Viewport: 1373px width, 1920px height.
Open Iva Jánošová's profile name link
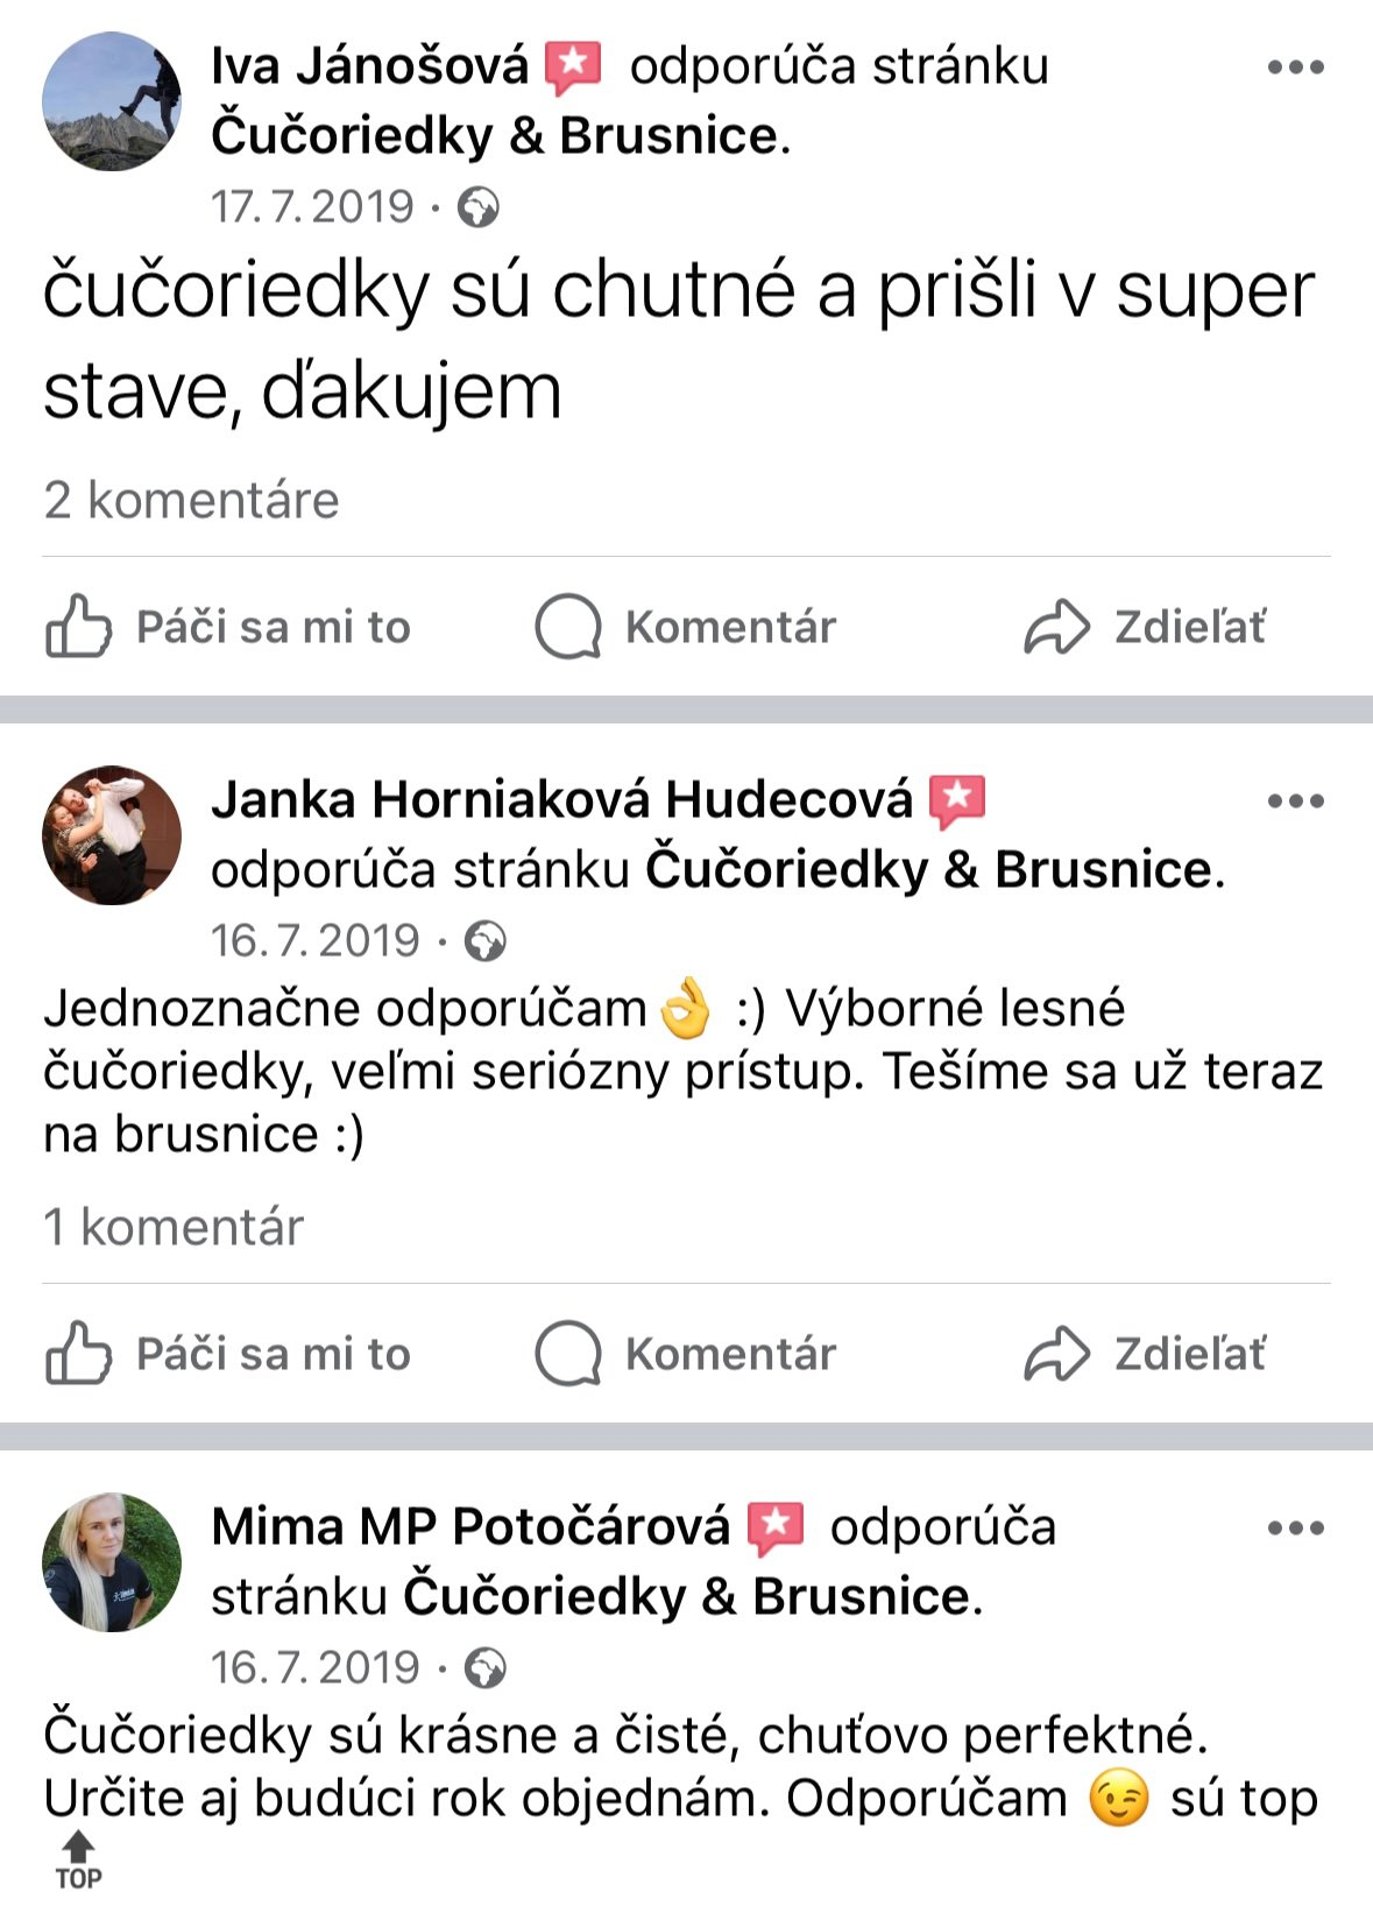pos(369,66)
